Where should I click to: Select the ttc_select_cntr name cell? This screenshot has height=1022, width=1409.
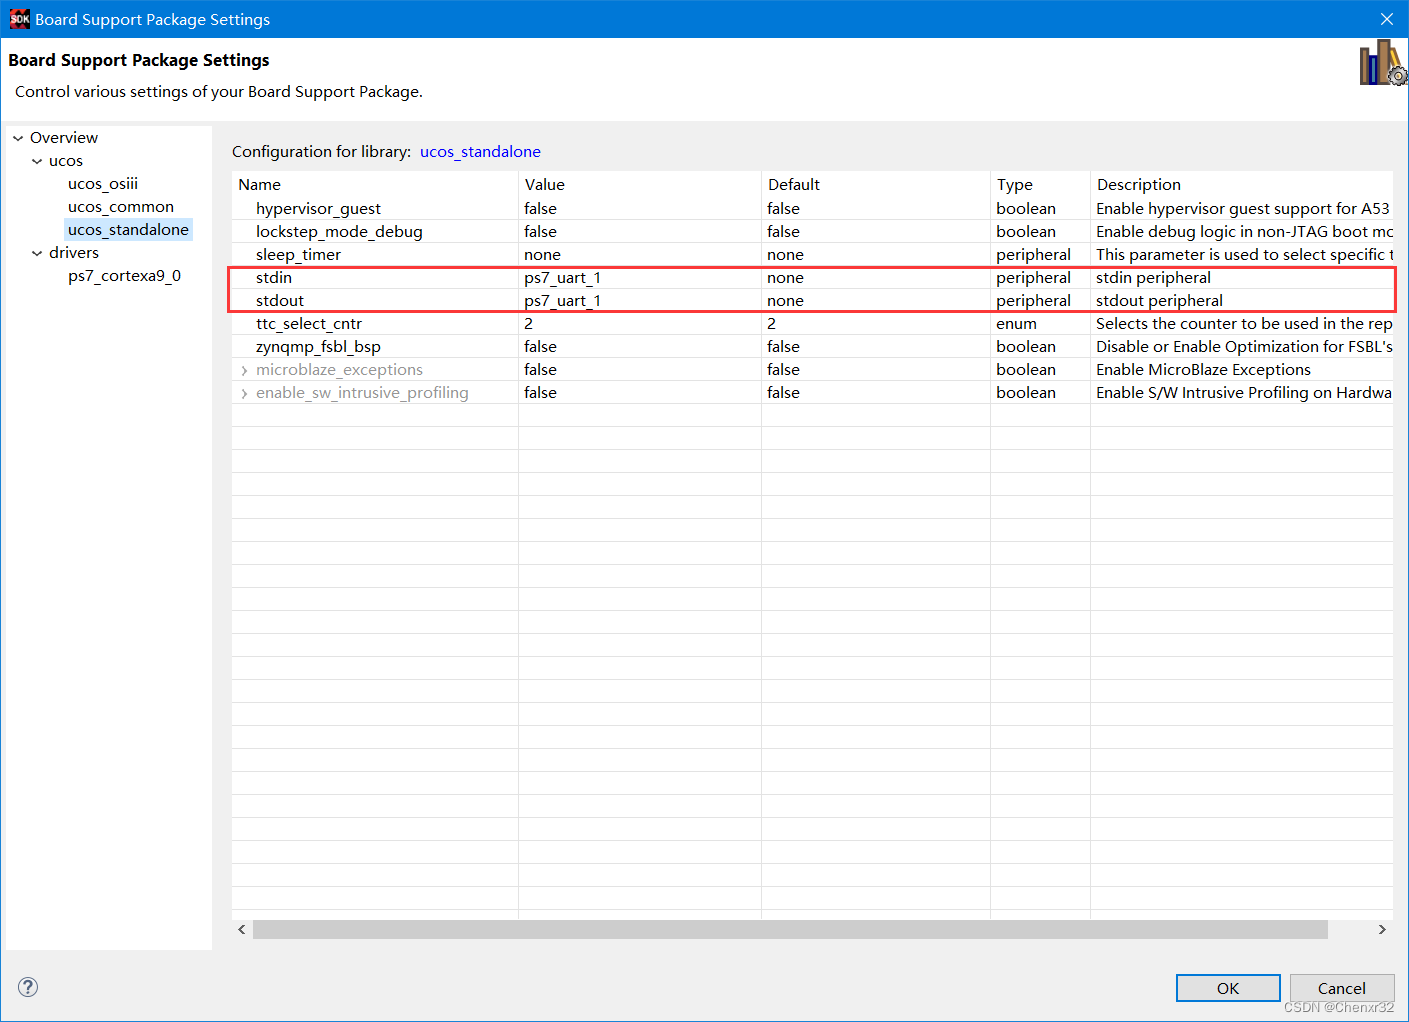(375, 324)
